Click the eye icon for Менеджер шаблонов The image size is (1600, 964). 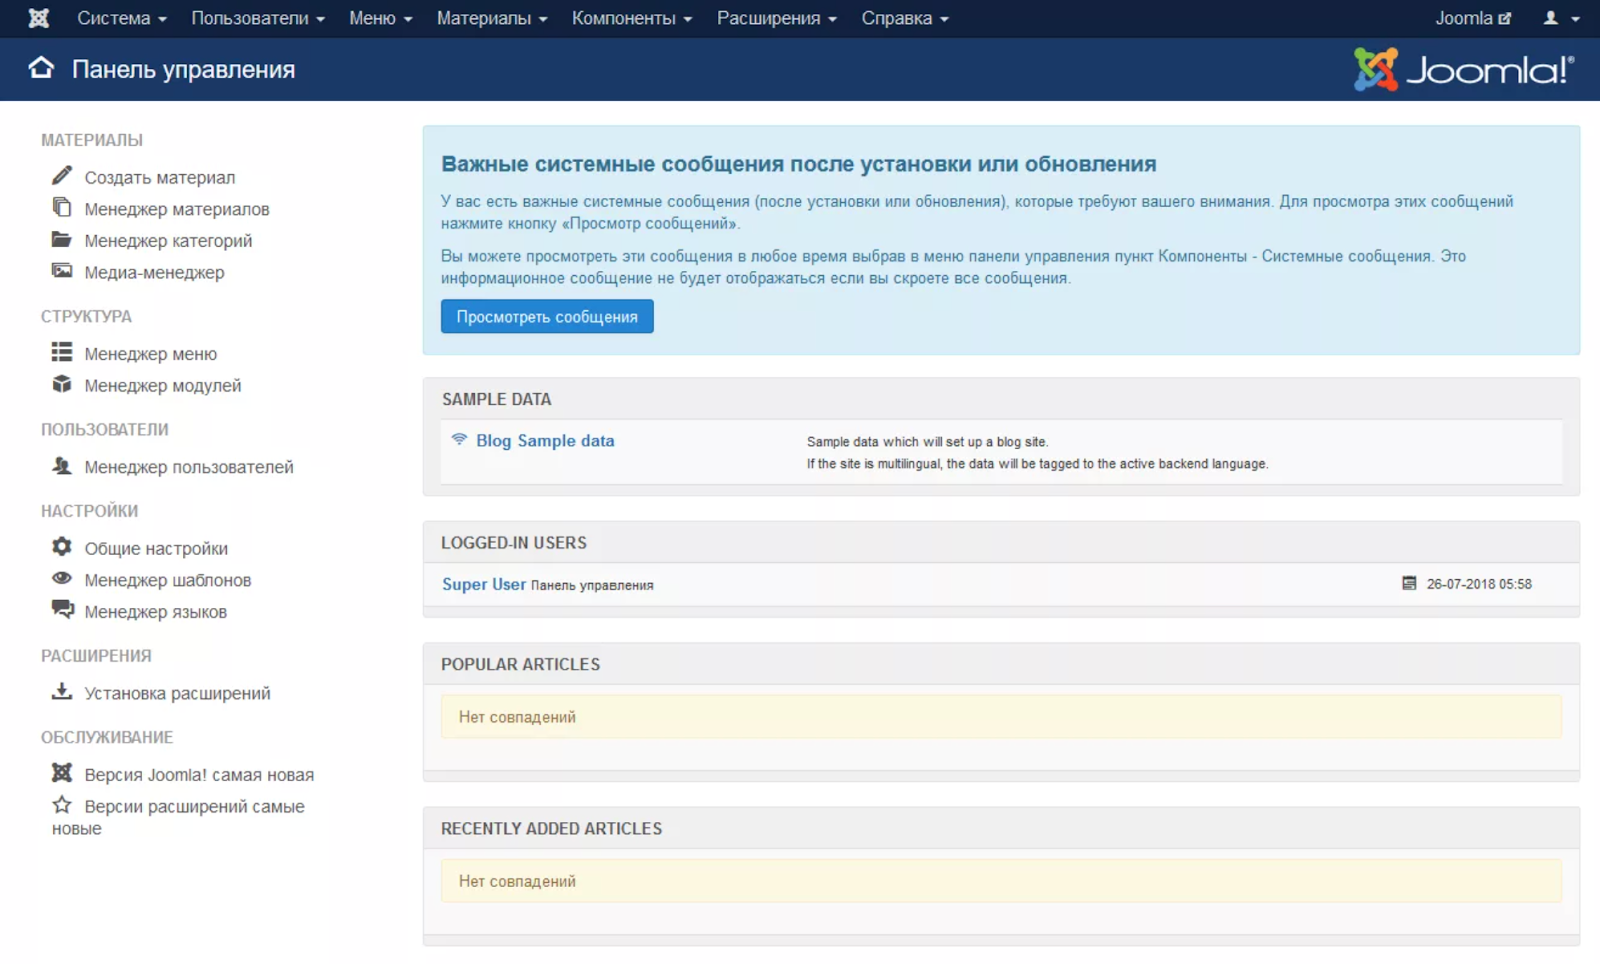tap(62, 579)
